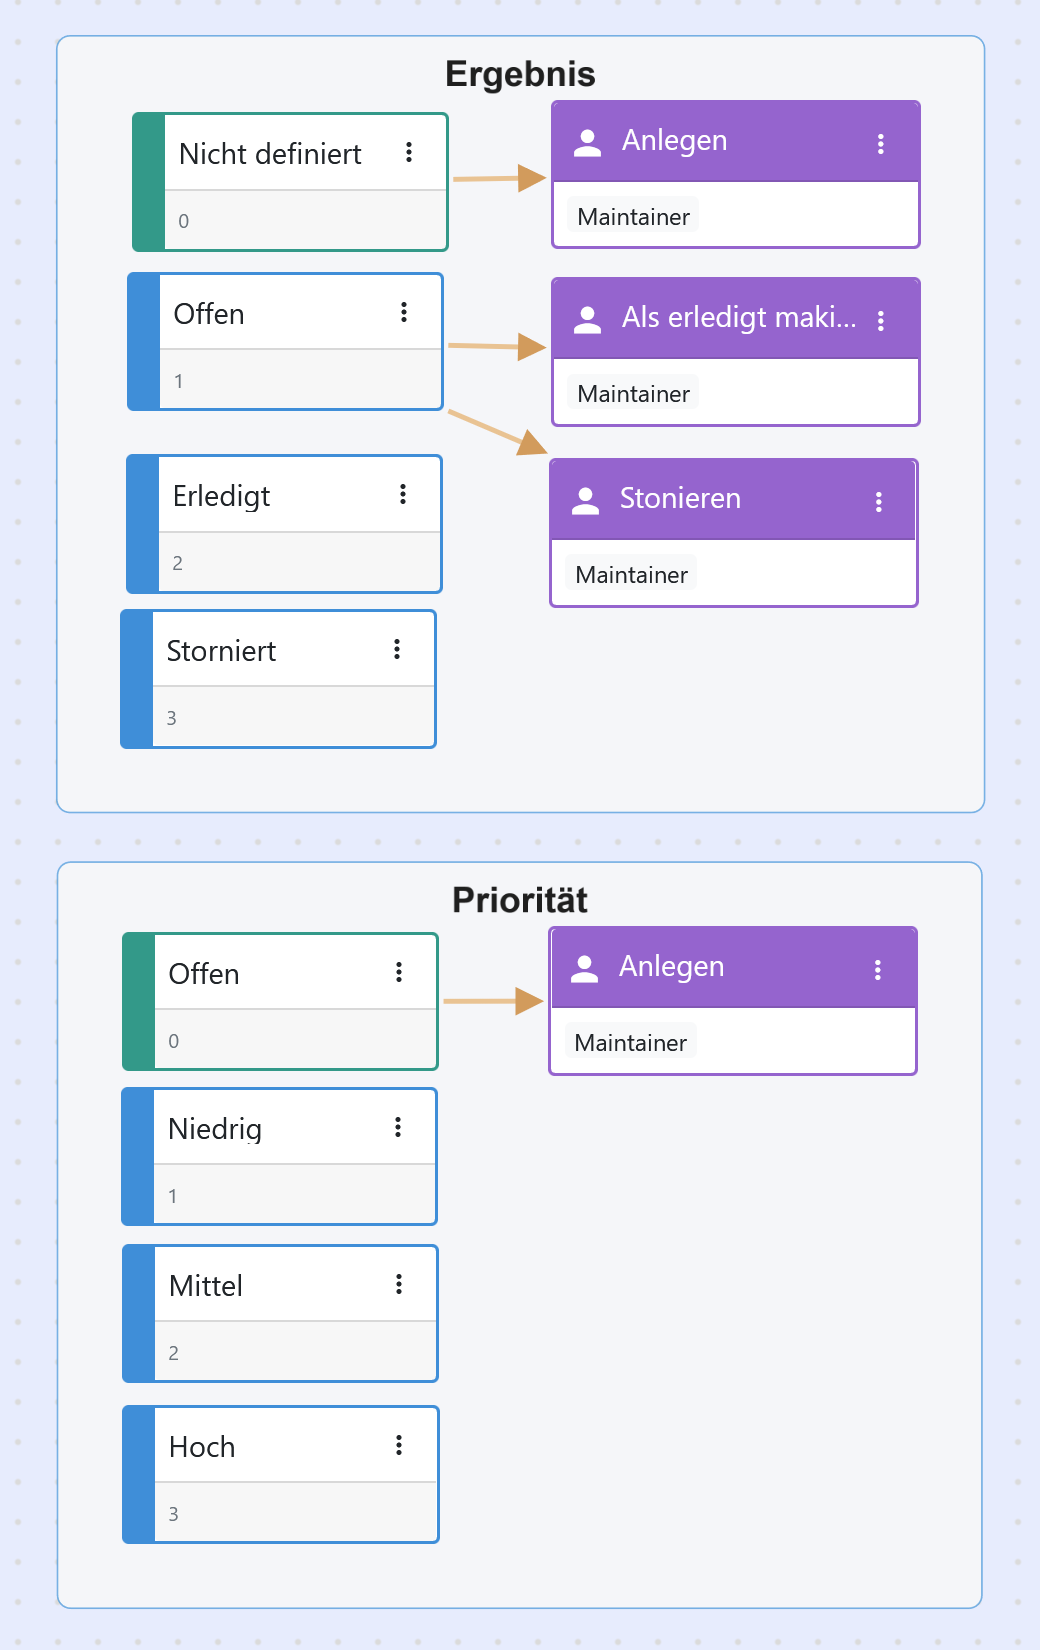Click the kebab menu on Erledigt card
Image resolution: width=1040 pixels, height=1650 pixels.
click(x=403, y=494)
